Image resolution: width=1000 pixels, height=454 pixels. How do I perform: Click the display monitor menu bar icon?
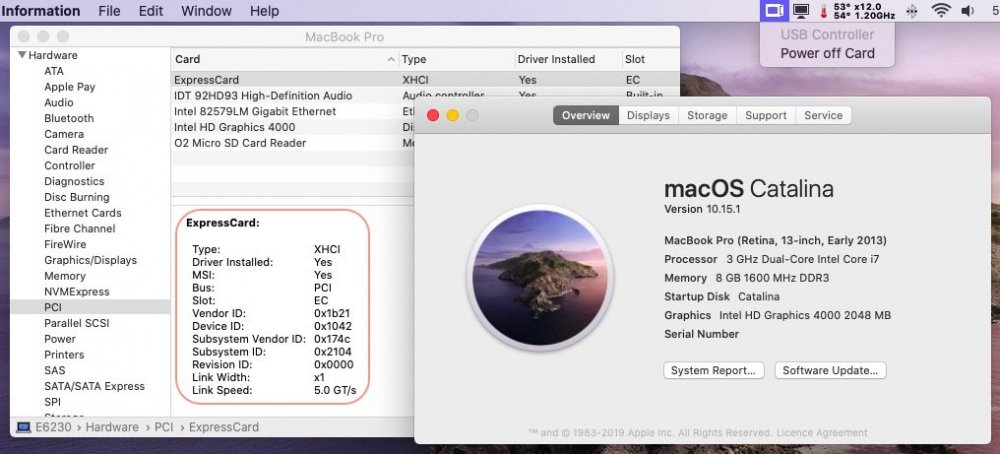click(x=801, y=11)
